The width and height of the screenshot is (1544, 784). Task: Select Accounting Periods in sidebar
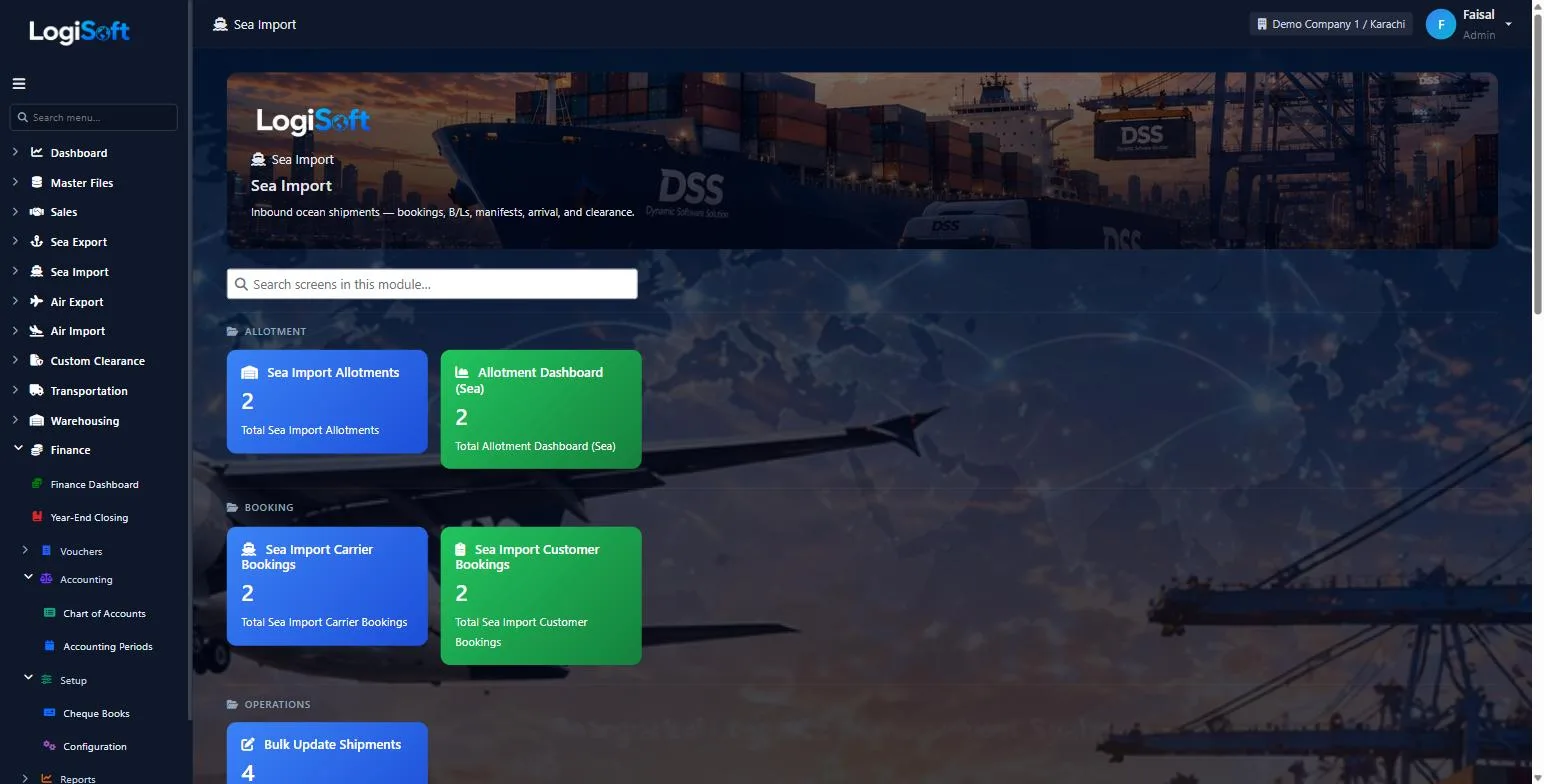pyautogui.click(x=107, y=646)
